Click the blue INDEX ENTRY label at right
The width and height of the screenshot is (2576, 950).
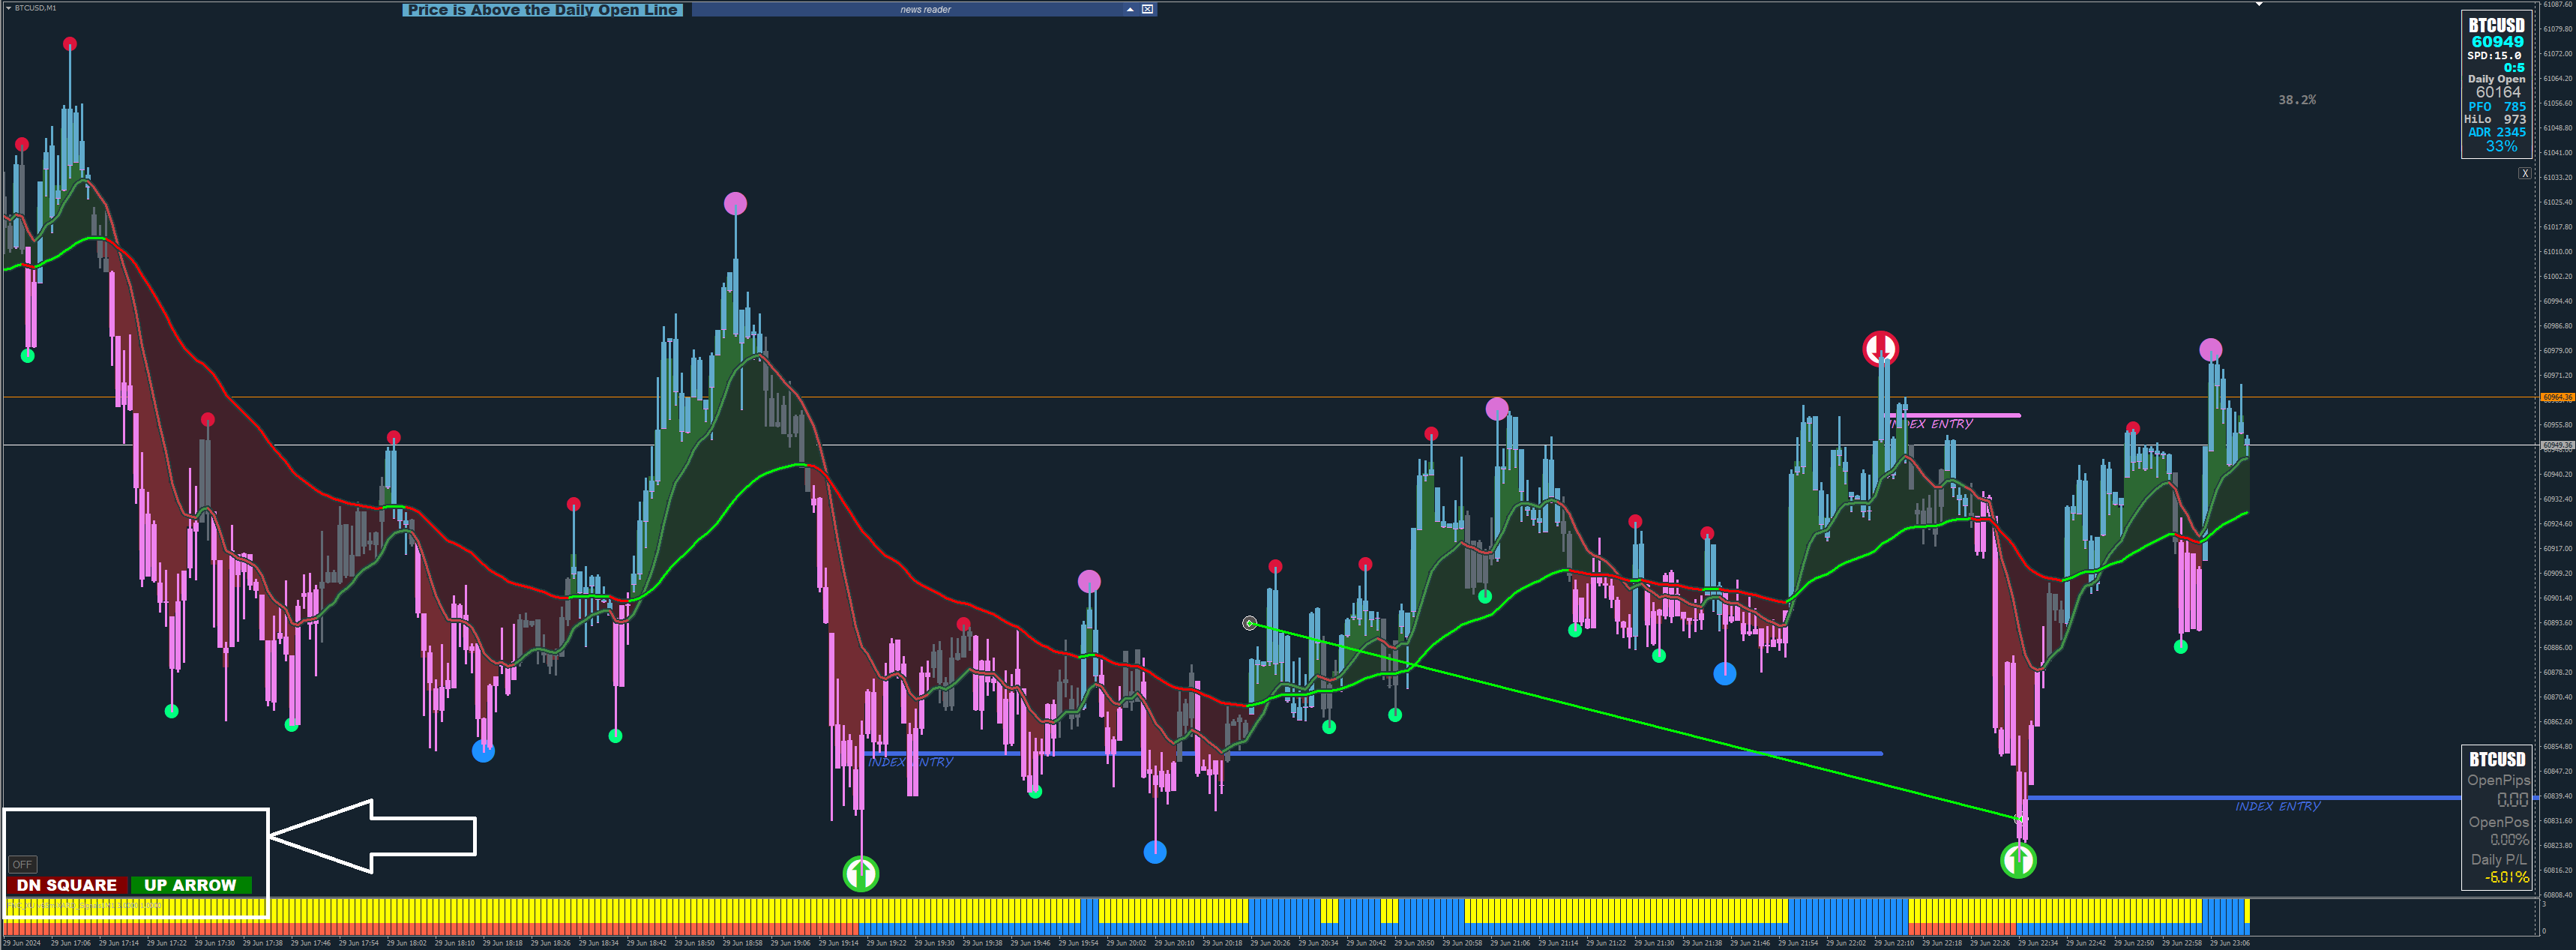pos(2277,806)
